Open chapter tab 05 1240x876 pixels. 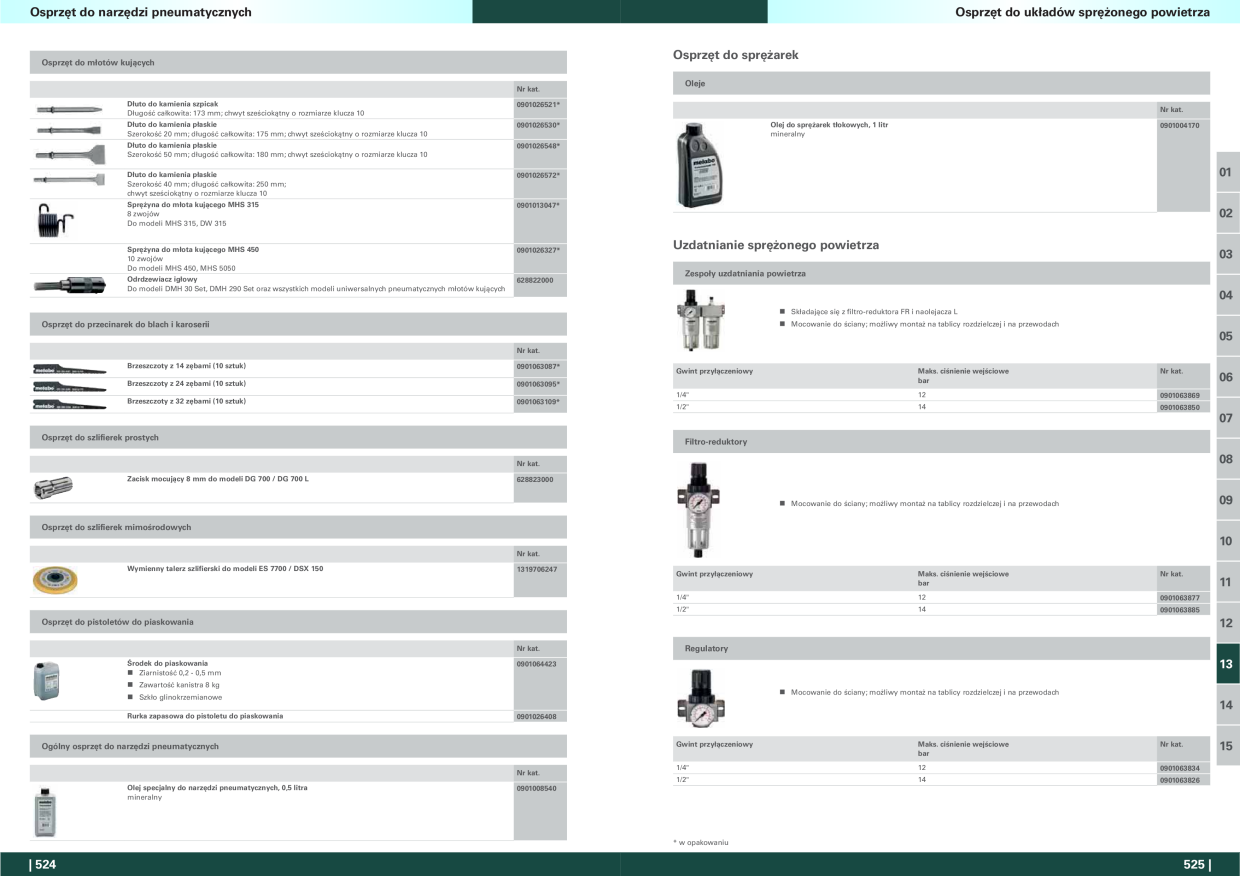(1227, 336)
